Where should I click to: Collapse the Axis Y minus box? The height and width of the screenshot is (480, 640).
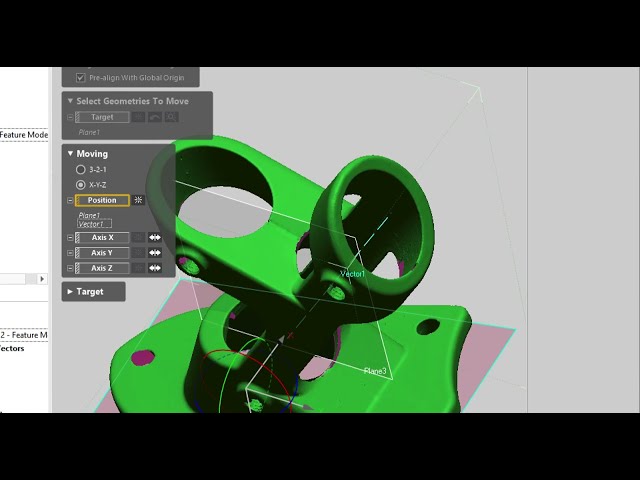pyautogui.click(x=70, y=253)
